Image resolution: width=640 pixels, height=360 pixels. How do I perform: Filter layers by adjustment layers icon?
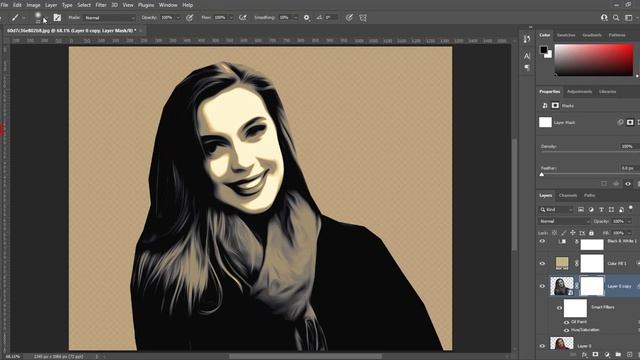[591, 209]
